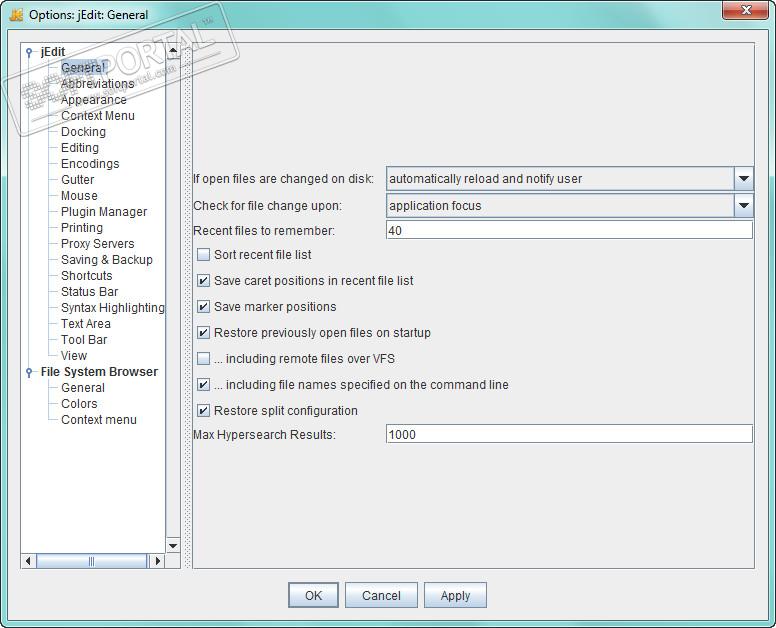Click the Apply button
Image resolution: width=776 pixels, height=628 pixels.
pos(455,595)
